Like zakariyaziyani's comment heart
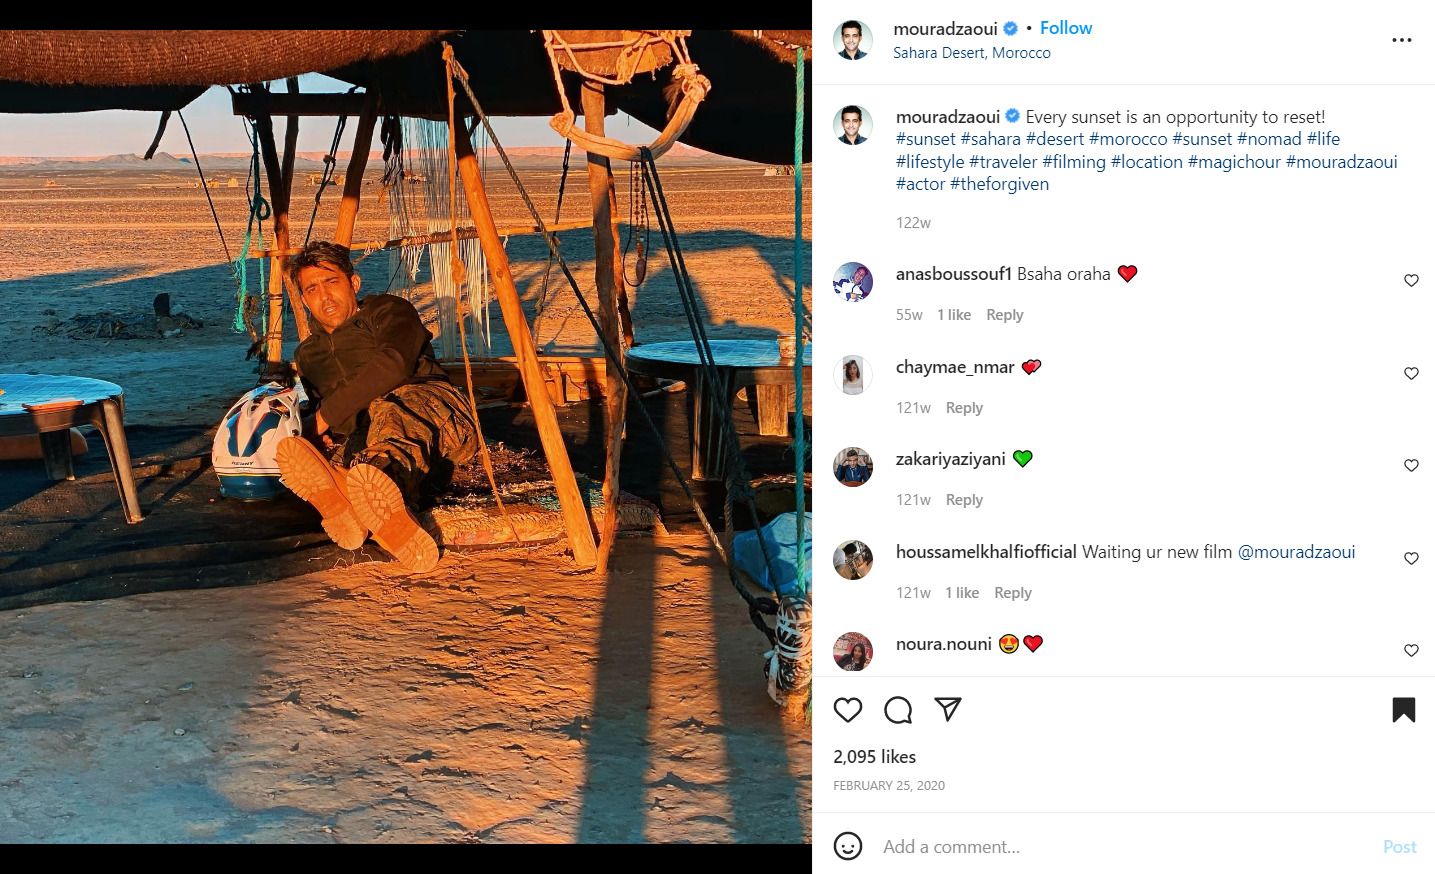Image resolution: width=1435 pixels, height=874 pixels. 1411,466
